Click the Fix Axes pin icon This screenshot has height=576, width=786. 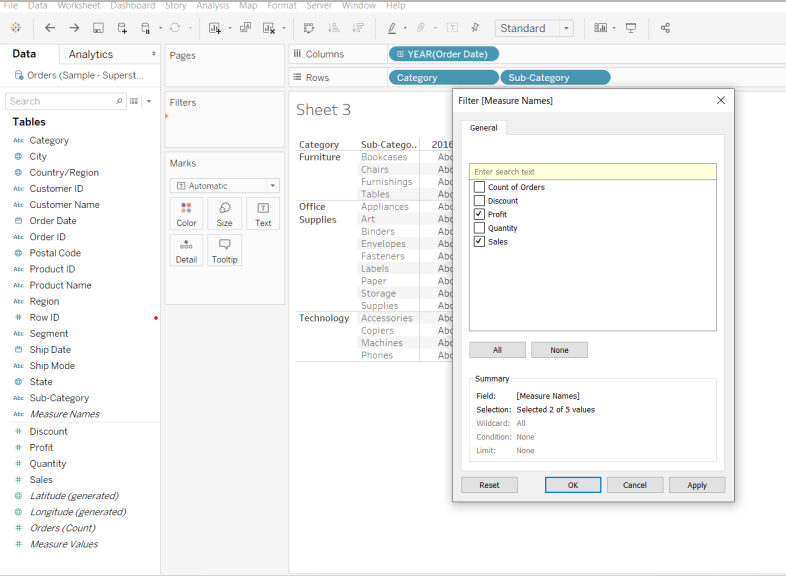coord(475,28)
